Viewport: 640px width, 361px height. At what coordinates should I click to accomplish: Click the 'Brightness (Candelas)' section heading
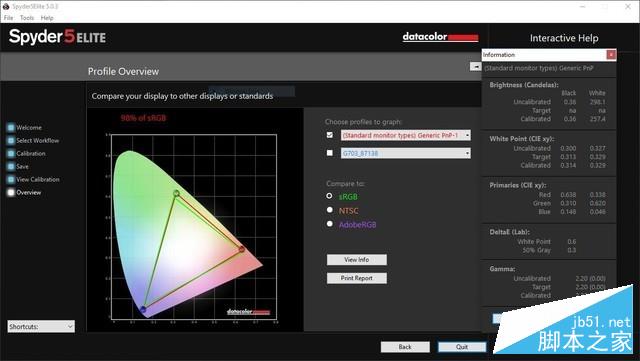(x=524, y=85)
